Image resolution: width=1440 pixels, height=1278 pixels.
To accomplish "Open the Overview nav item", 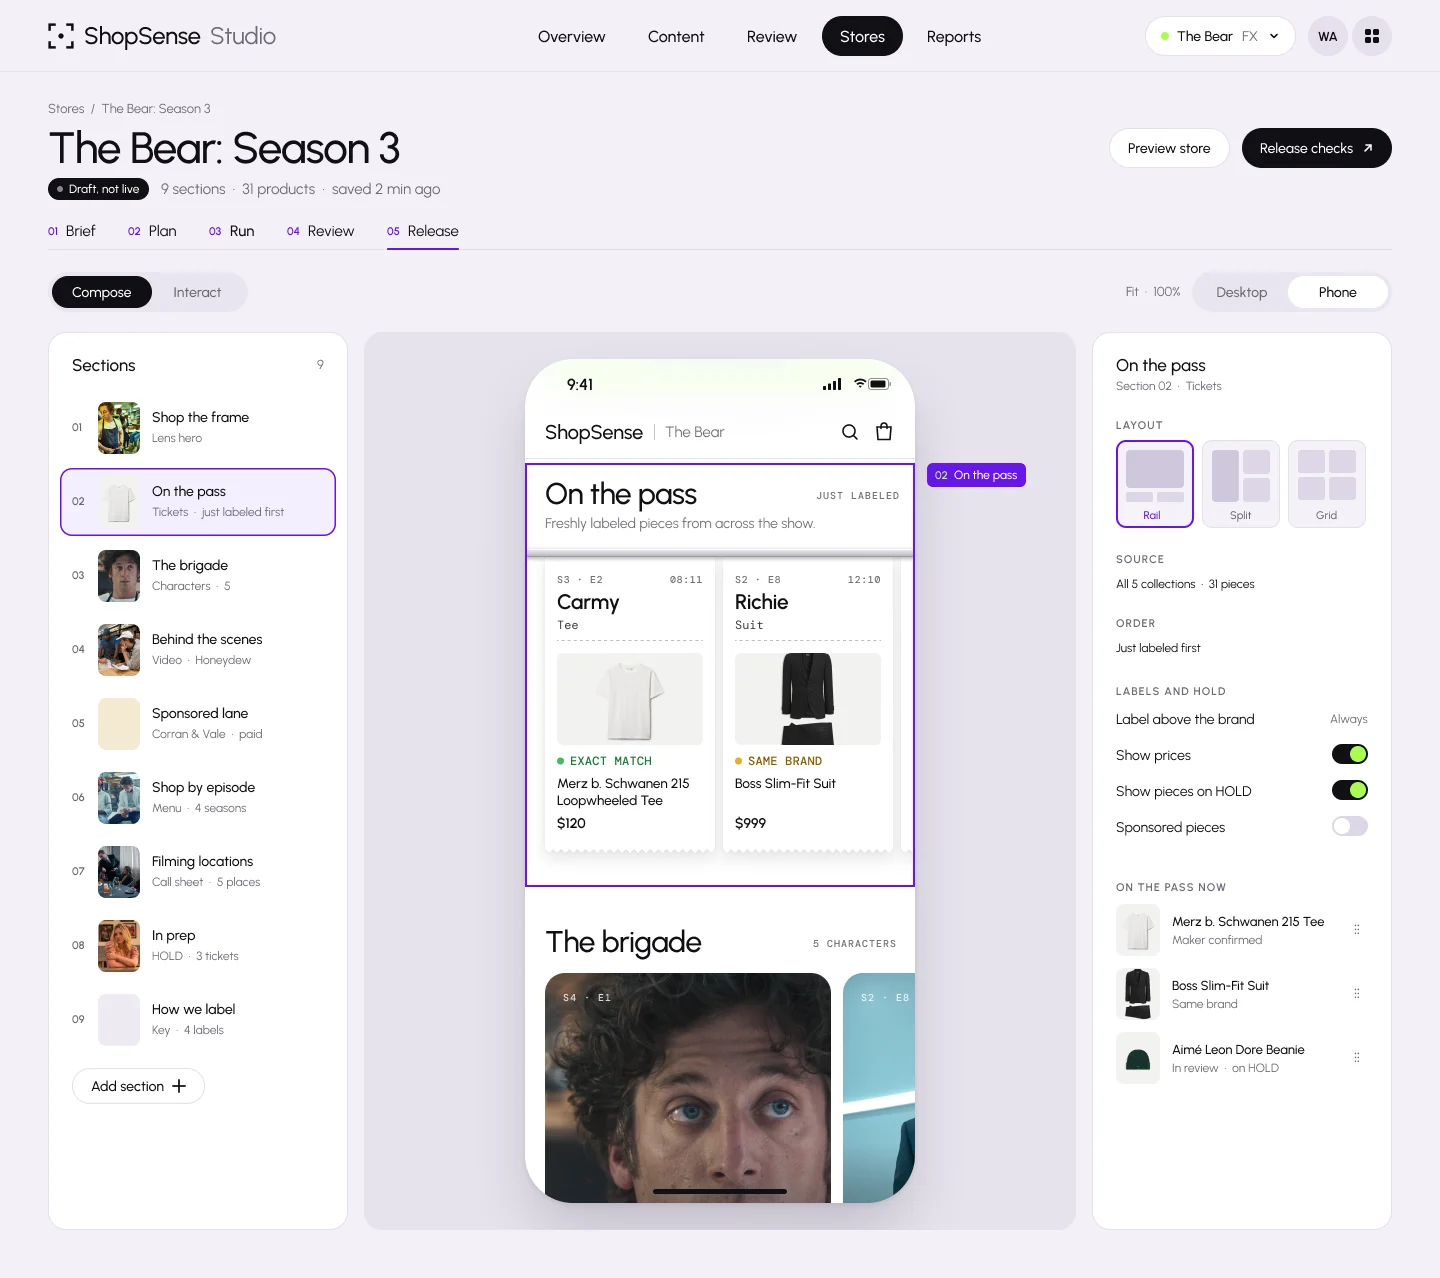I will click(x=572, y=36).
